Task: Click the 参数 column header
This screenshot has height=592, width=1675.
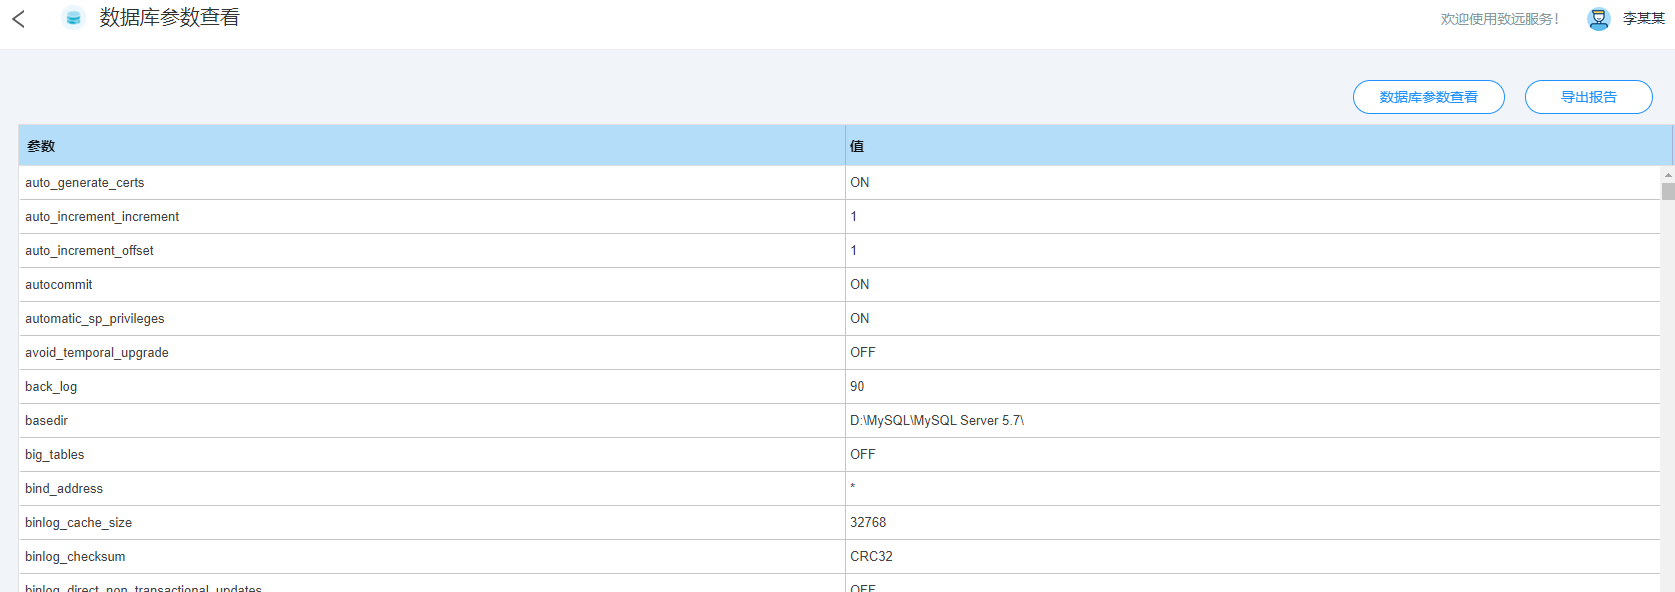Action: click(432, 146)
